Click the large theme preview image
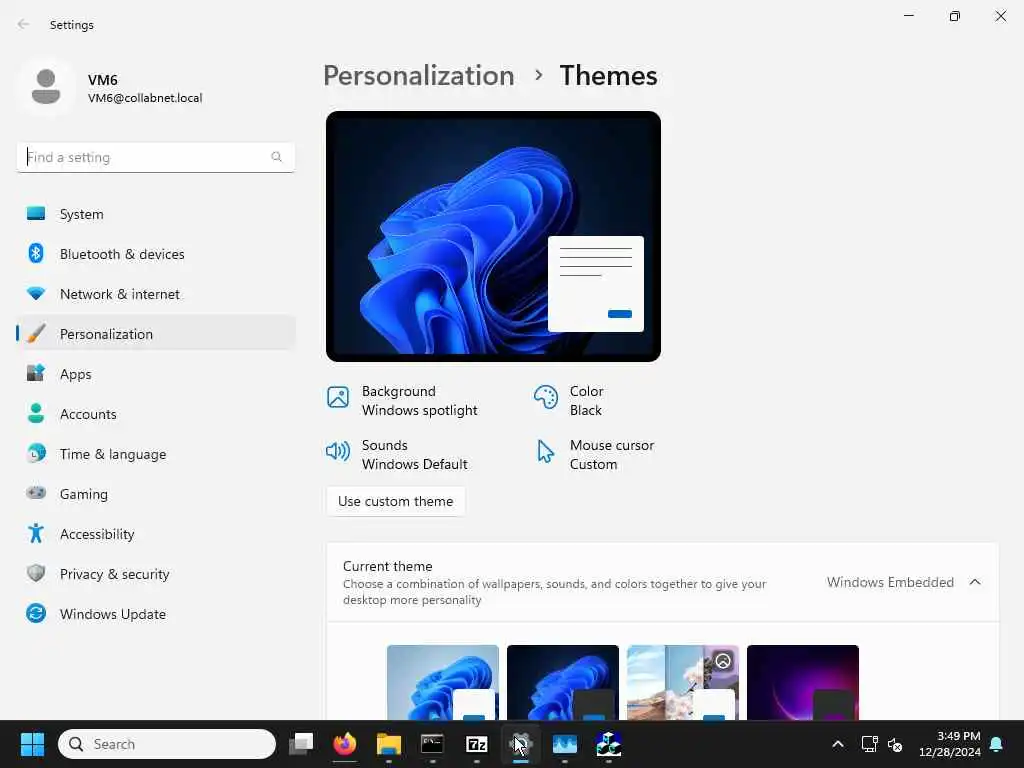Screen dimensions: 1024x768 pos(493,236)
